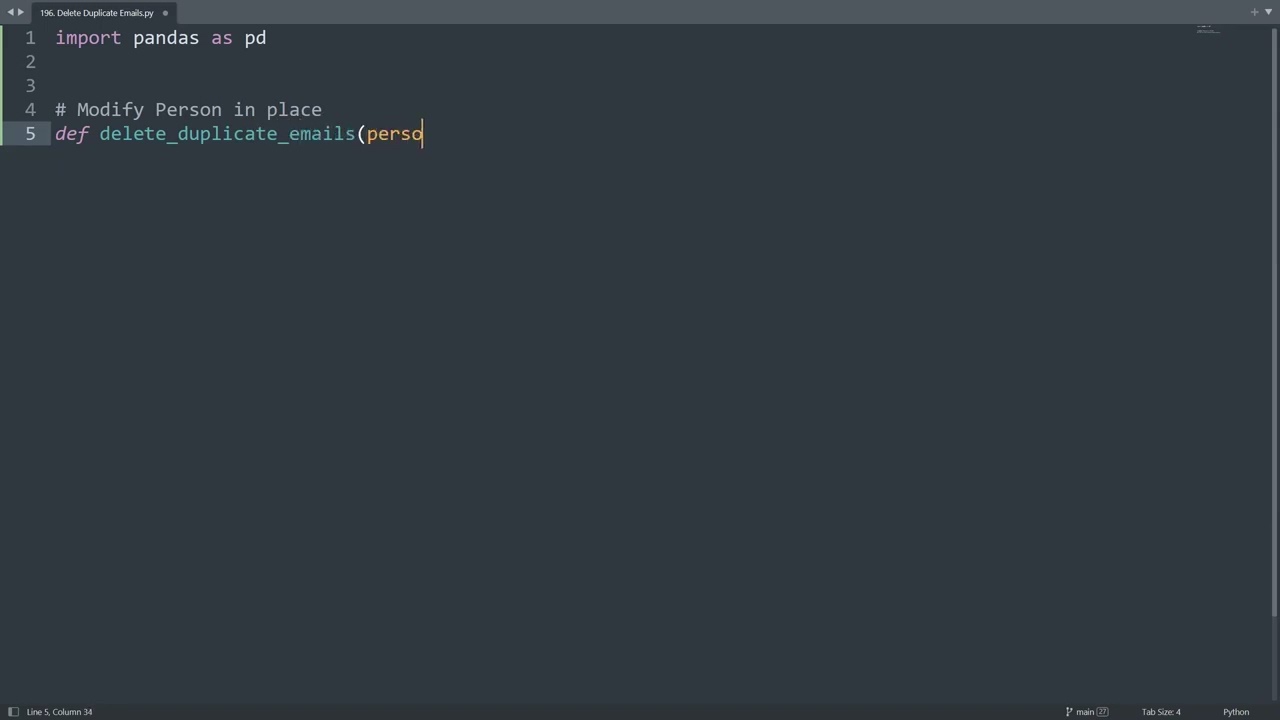Toggle the sidebar from the status bar icon

click(13, 712)
